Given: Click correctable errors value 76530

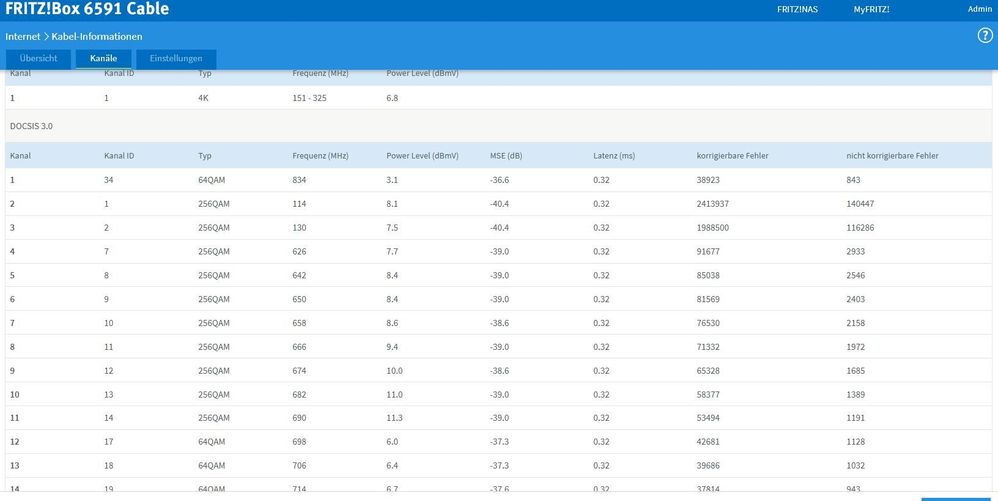Looking at the screenshot, I should pos(708,323).
